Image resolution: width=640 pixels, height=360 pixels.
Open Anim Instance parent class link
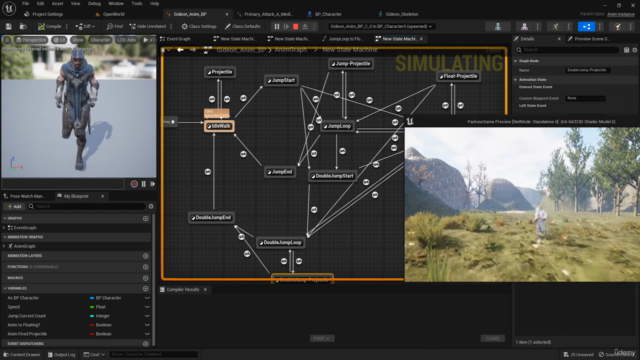coord(620,14)
